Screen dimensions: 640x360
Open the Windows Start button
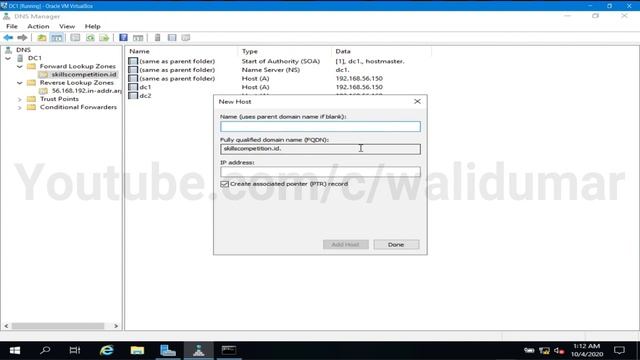(x=15, y=350)
